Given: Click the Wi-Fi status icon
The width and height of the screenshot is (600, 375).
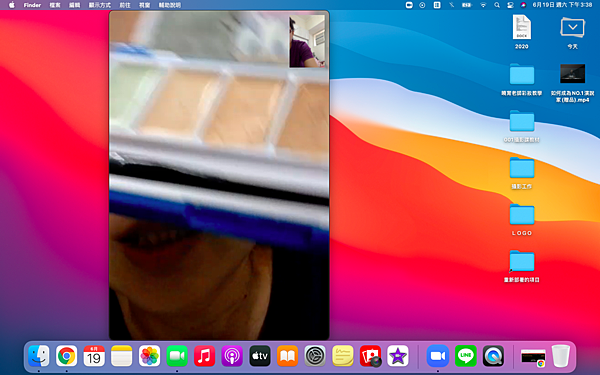Looking at the screenshot, I should [483, 5].
